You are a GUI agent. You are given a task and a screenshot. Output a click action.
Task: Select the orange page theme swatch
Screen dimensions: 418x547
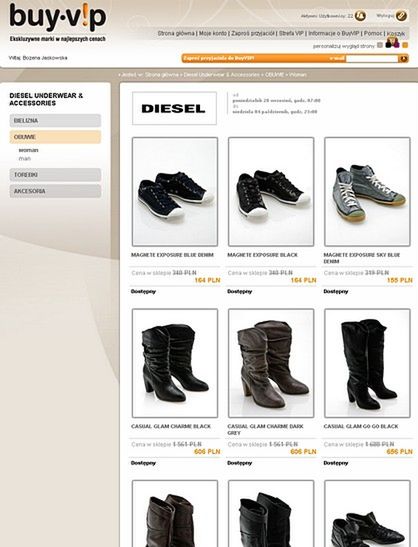click(x=405, y=45)
